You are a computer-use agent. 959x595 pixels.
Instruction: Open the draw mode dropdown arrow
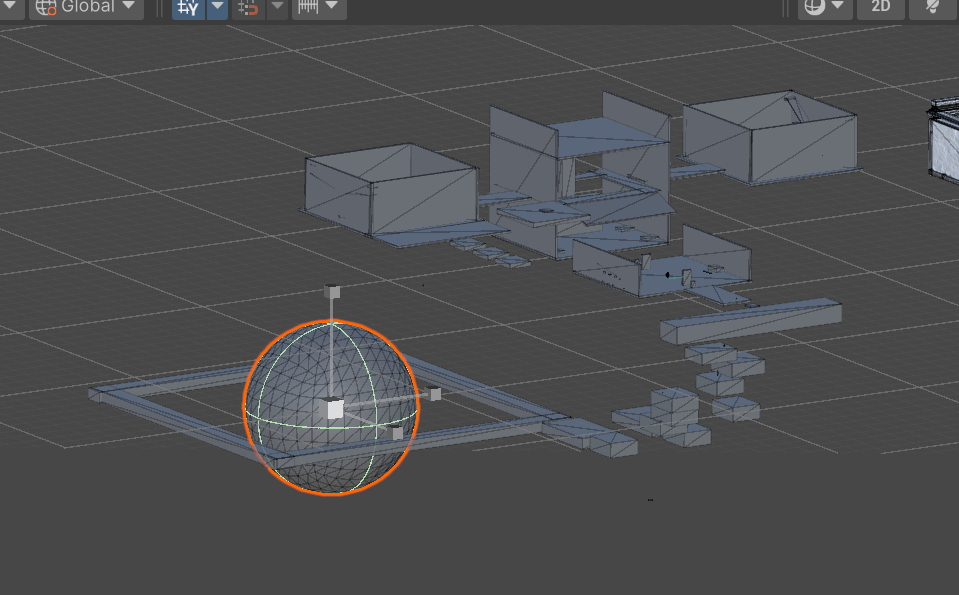click(x=838, y=7)
